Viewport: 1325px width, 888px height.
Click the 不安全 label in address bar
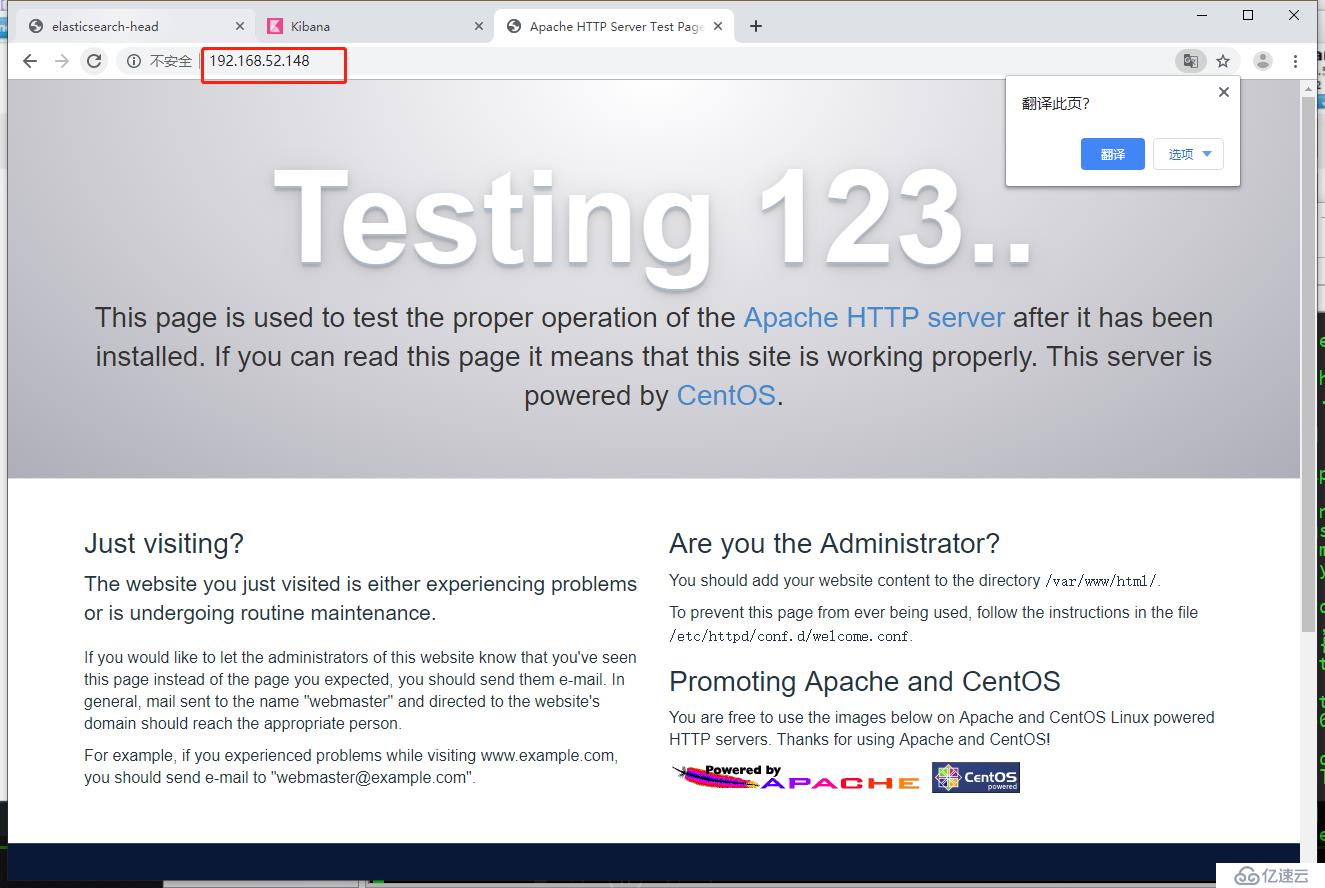(171, 61)
